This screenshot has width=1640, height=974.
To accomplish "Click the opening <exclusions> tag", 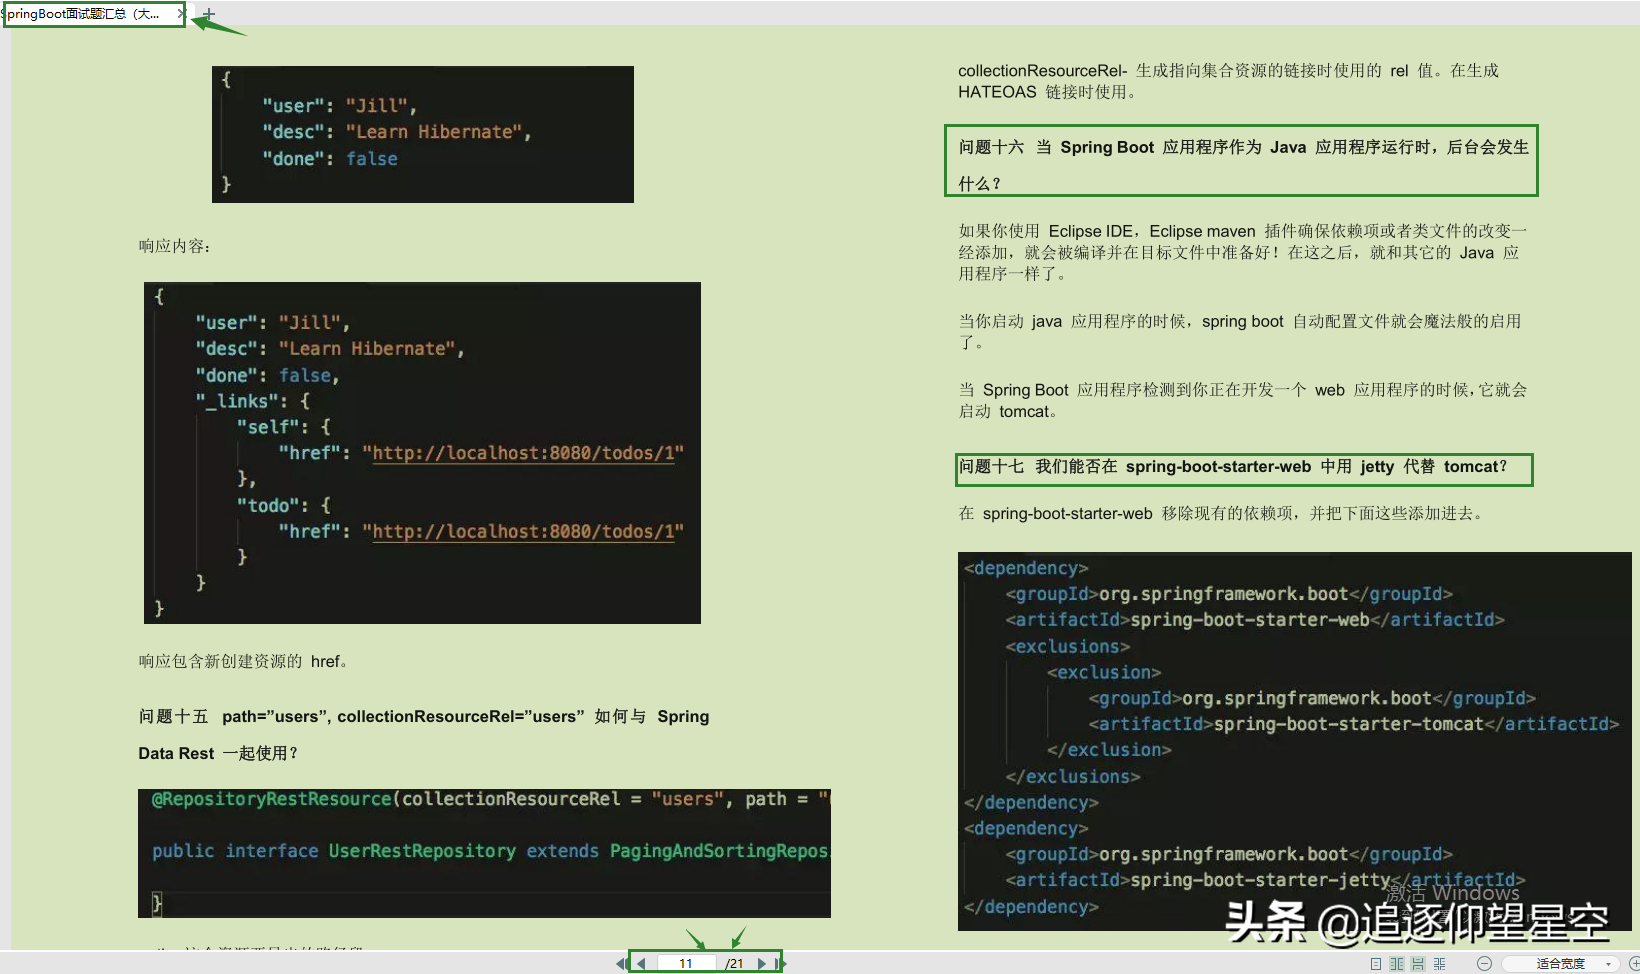I will (x=1067, y=647).
